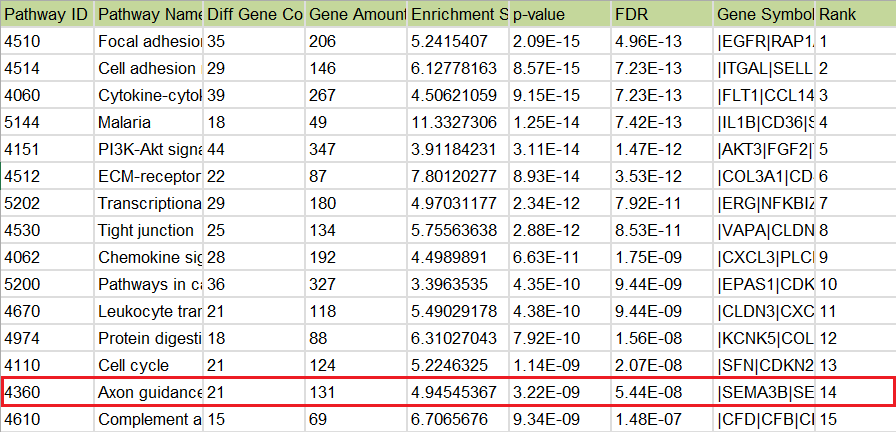Click the Axon guidance cell
The height and width of the screenshot is (432, 896).
[149, 392]
